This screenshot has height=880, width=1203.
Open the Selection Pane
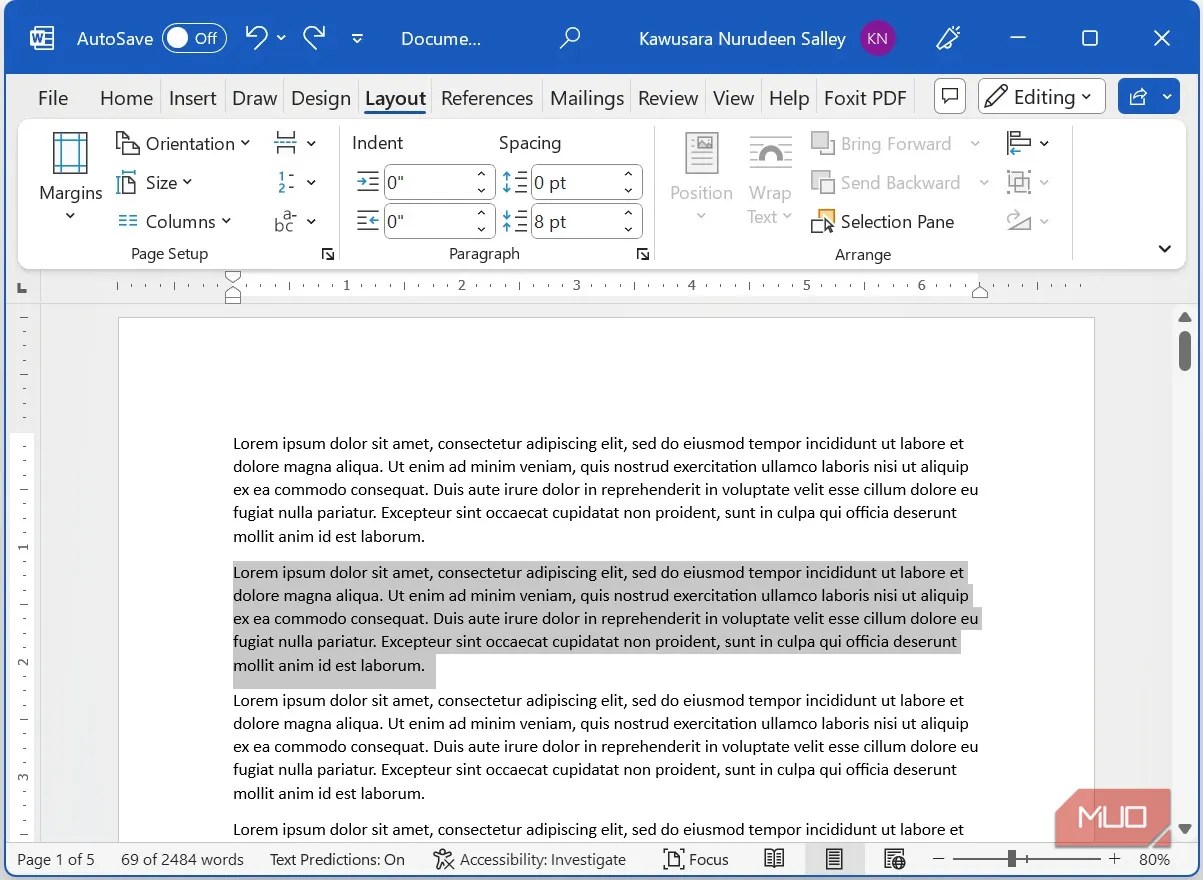point(883,221)
